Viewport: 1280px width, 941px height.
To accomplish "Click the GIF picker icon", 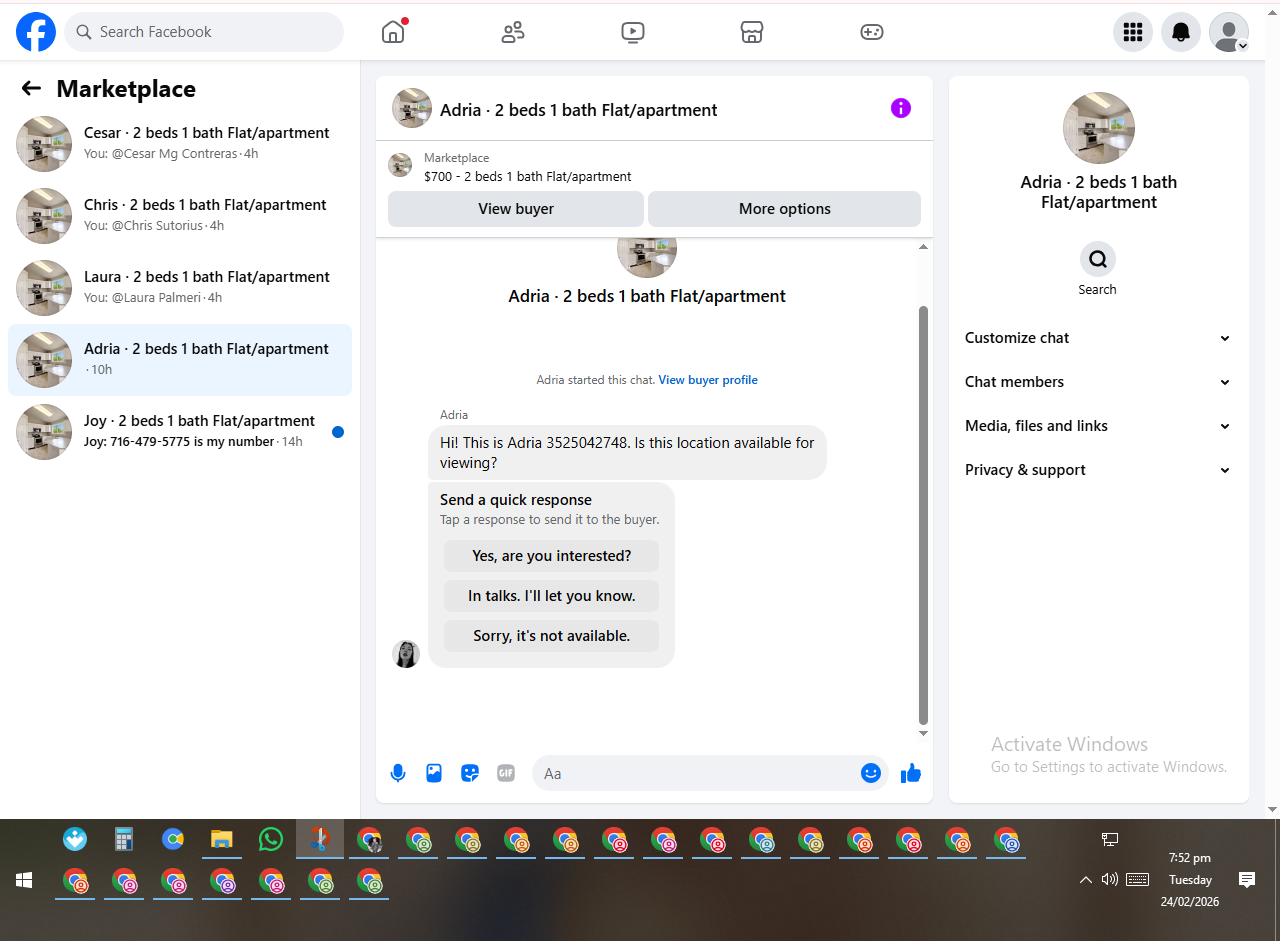I will [x=506, y=773].
